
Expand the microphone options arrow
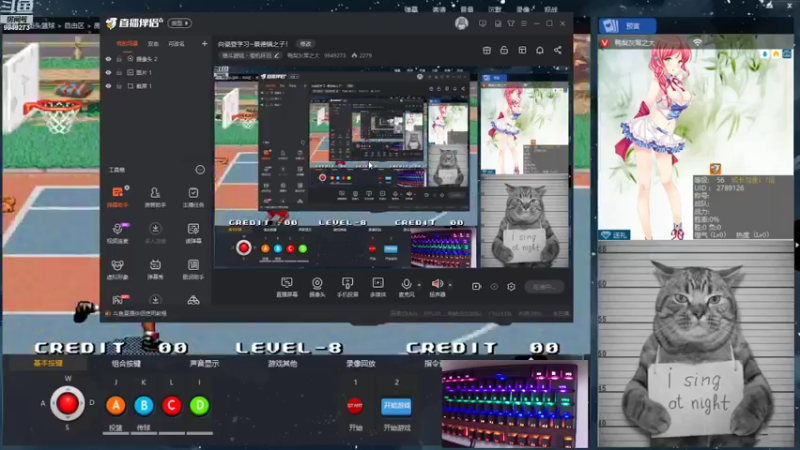pos(419,285)
